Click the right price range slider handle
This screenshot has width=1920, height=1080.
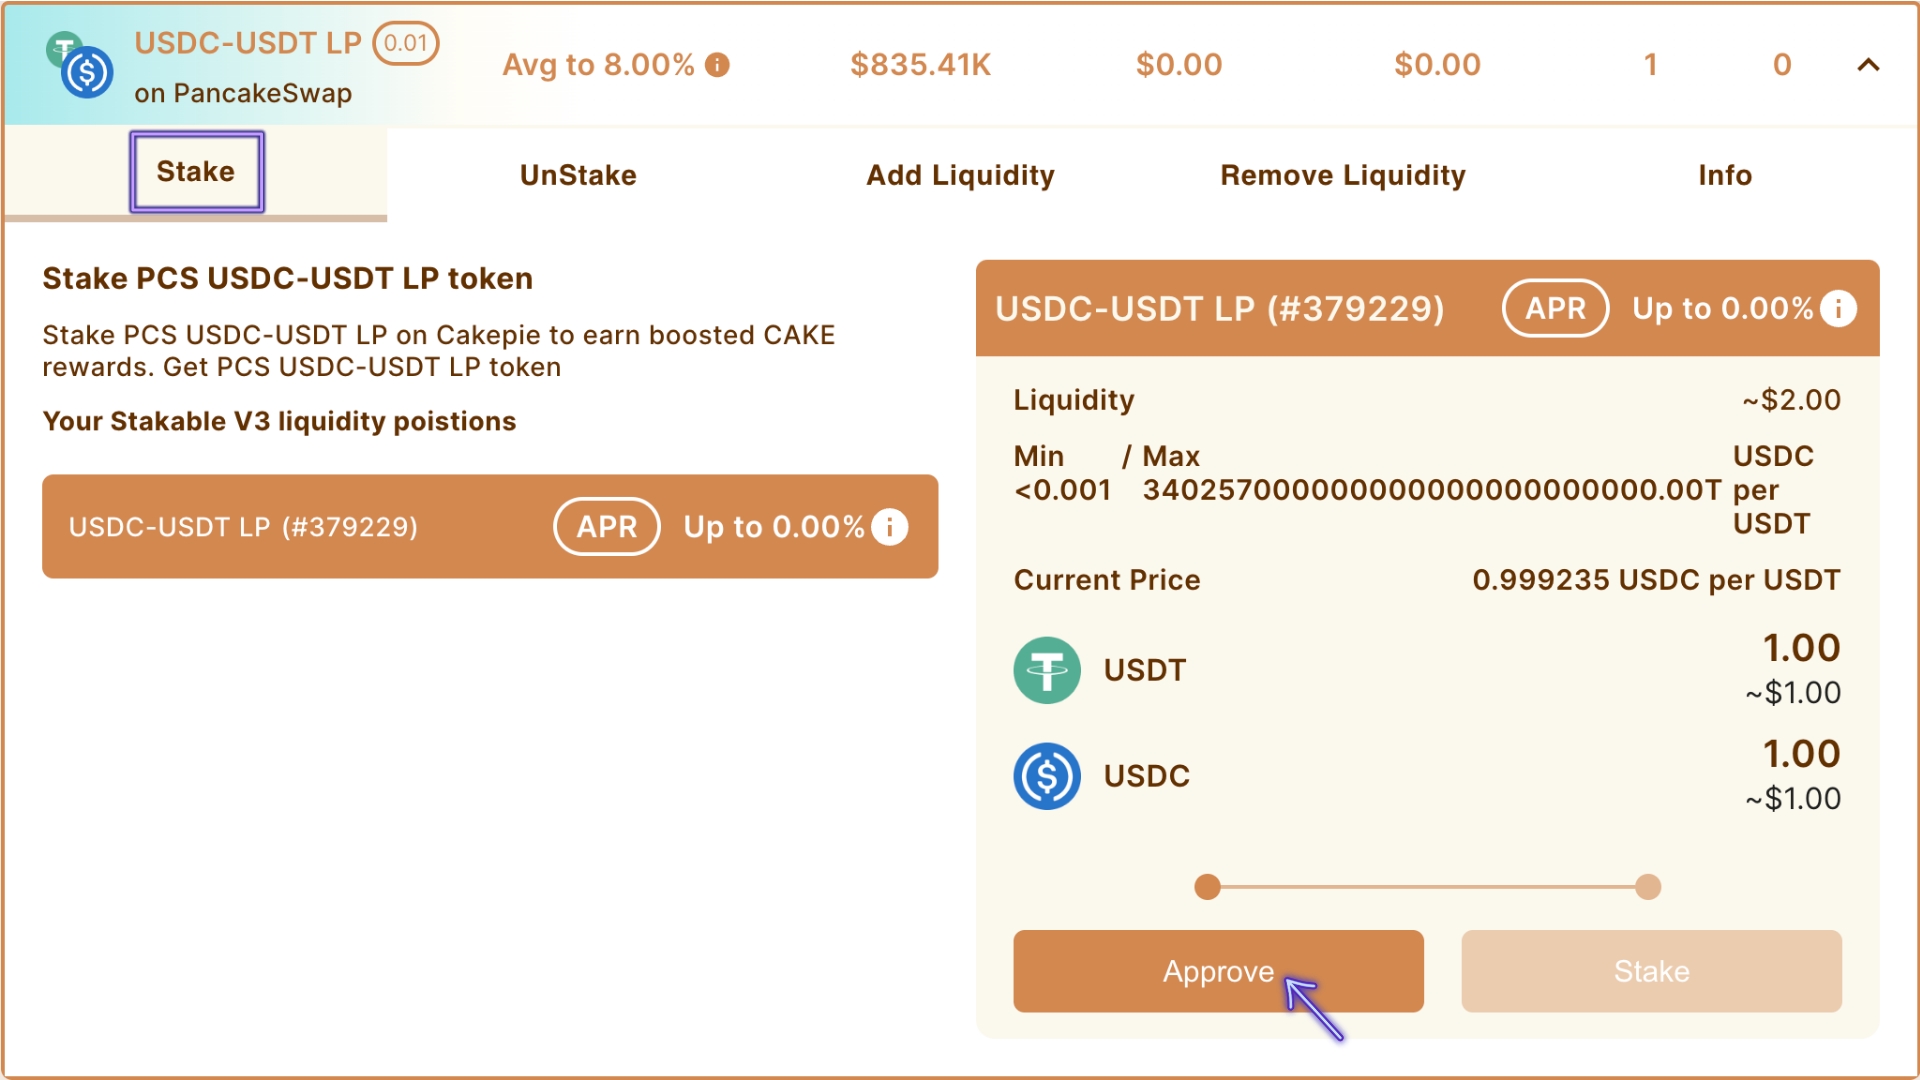click(1648, 887)
